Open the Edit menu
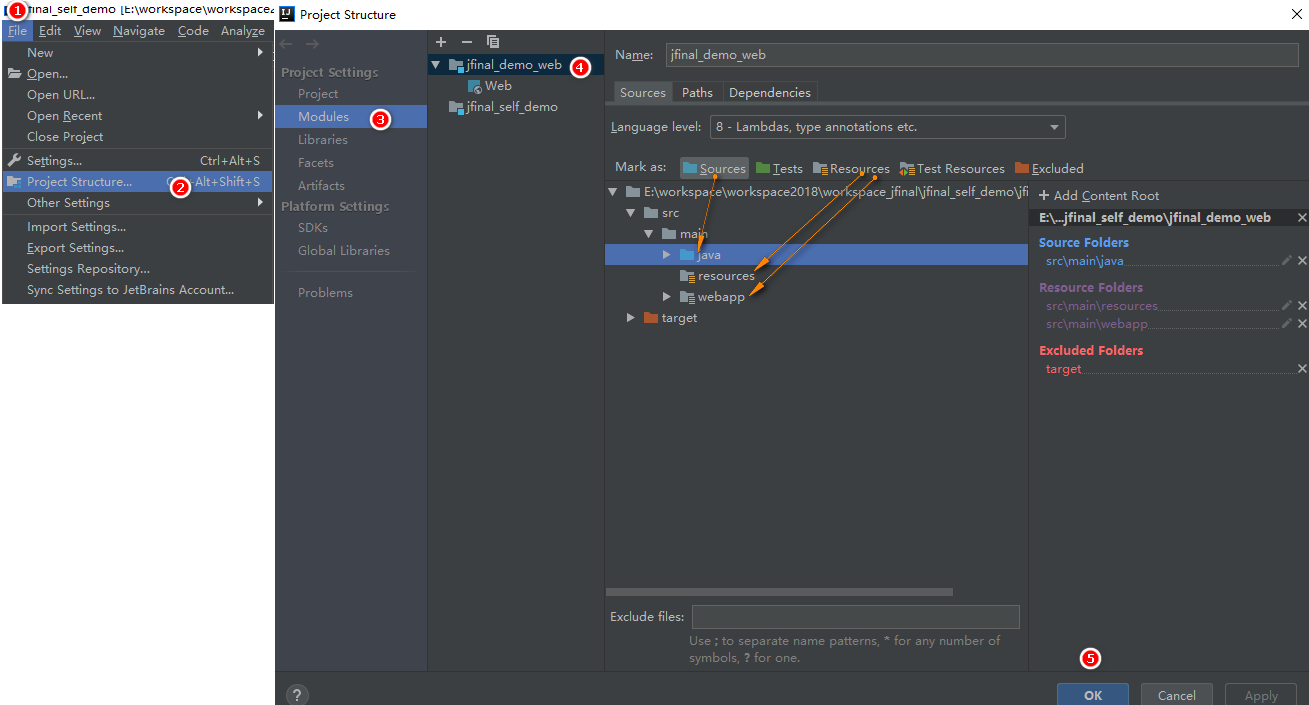Viewport: 1309px width, 705px height. coord(50,31)
